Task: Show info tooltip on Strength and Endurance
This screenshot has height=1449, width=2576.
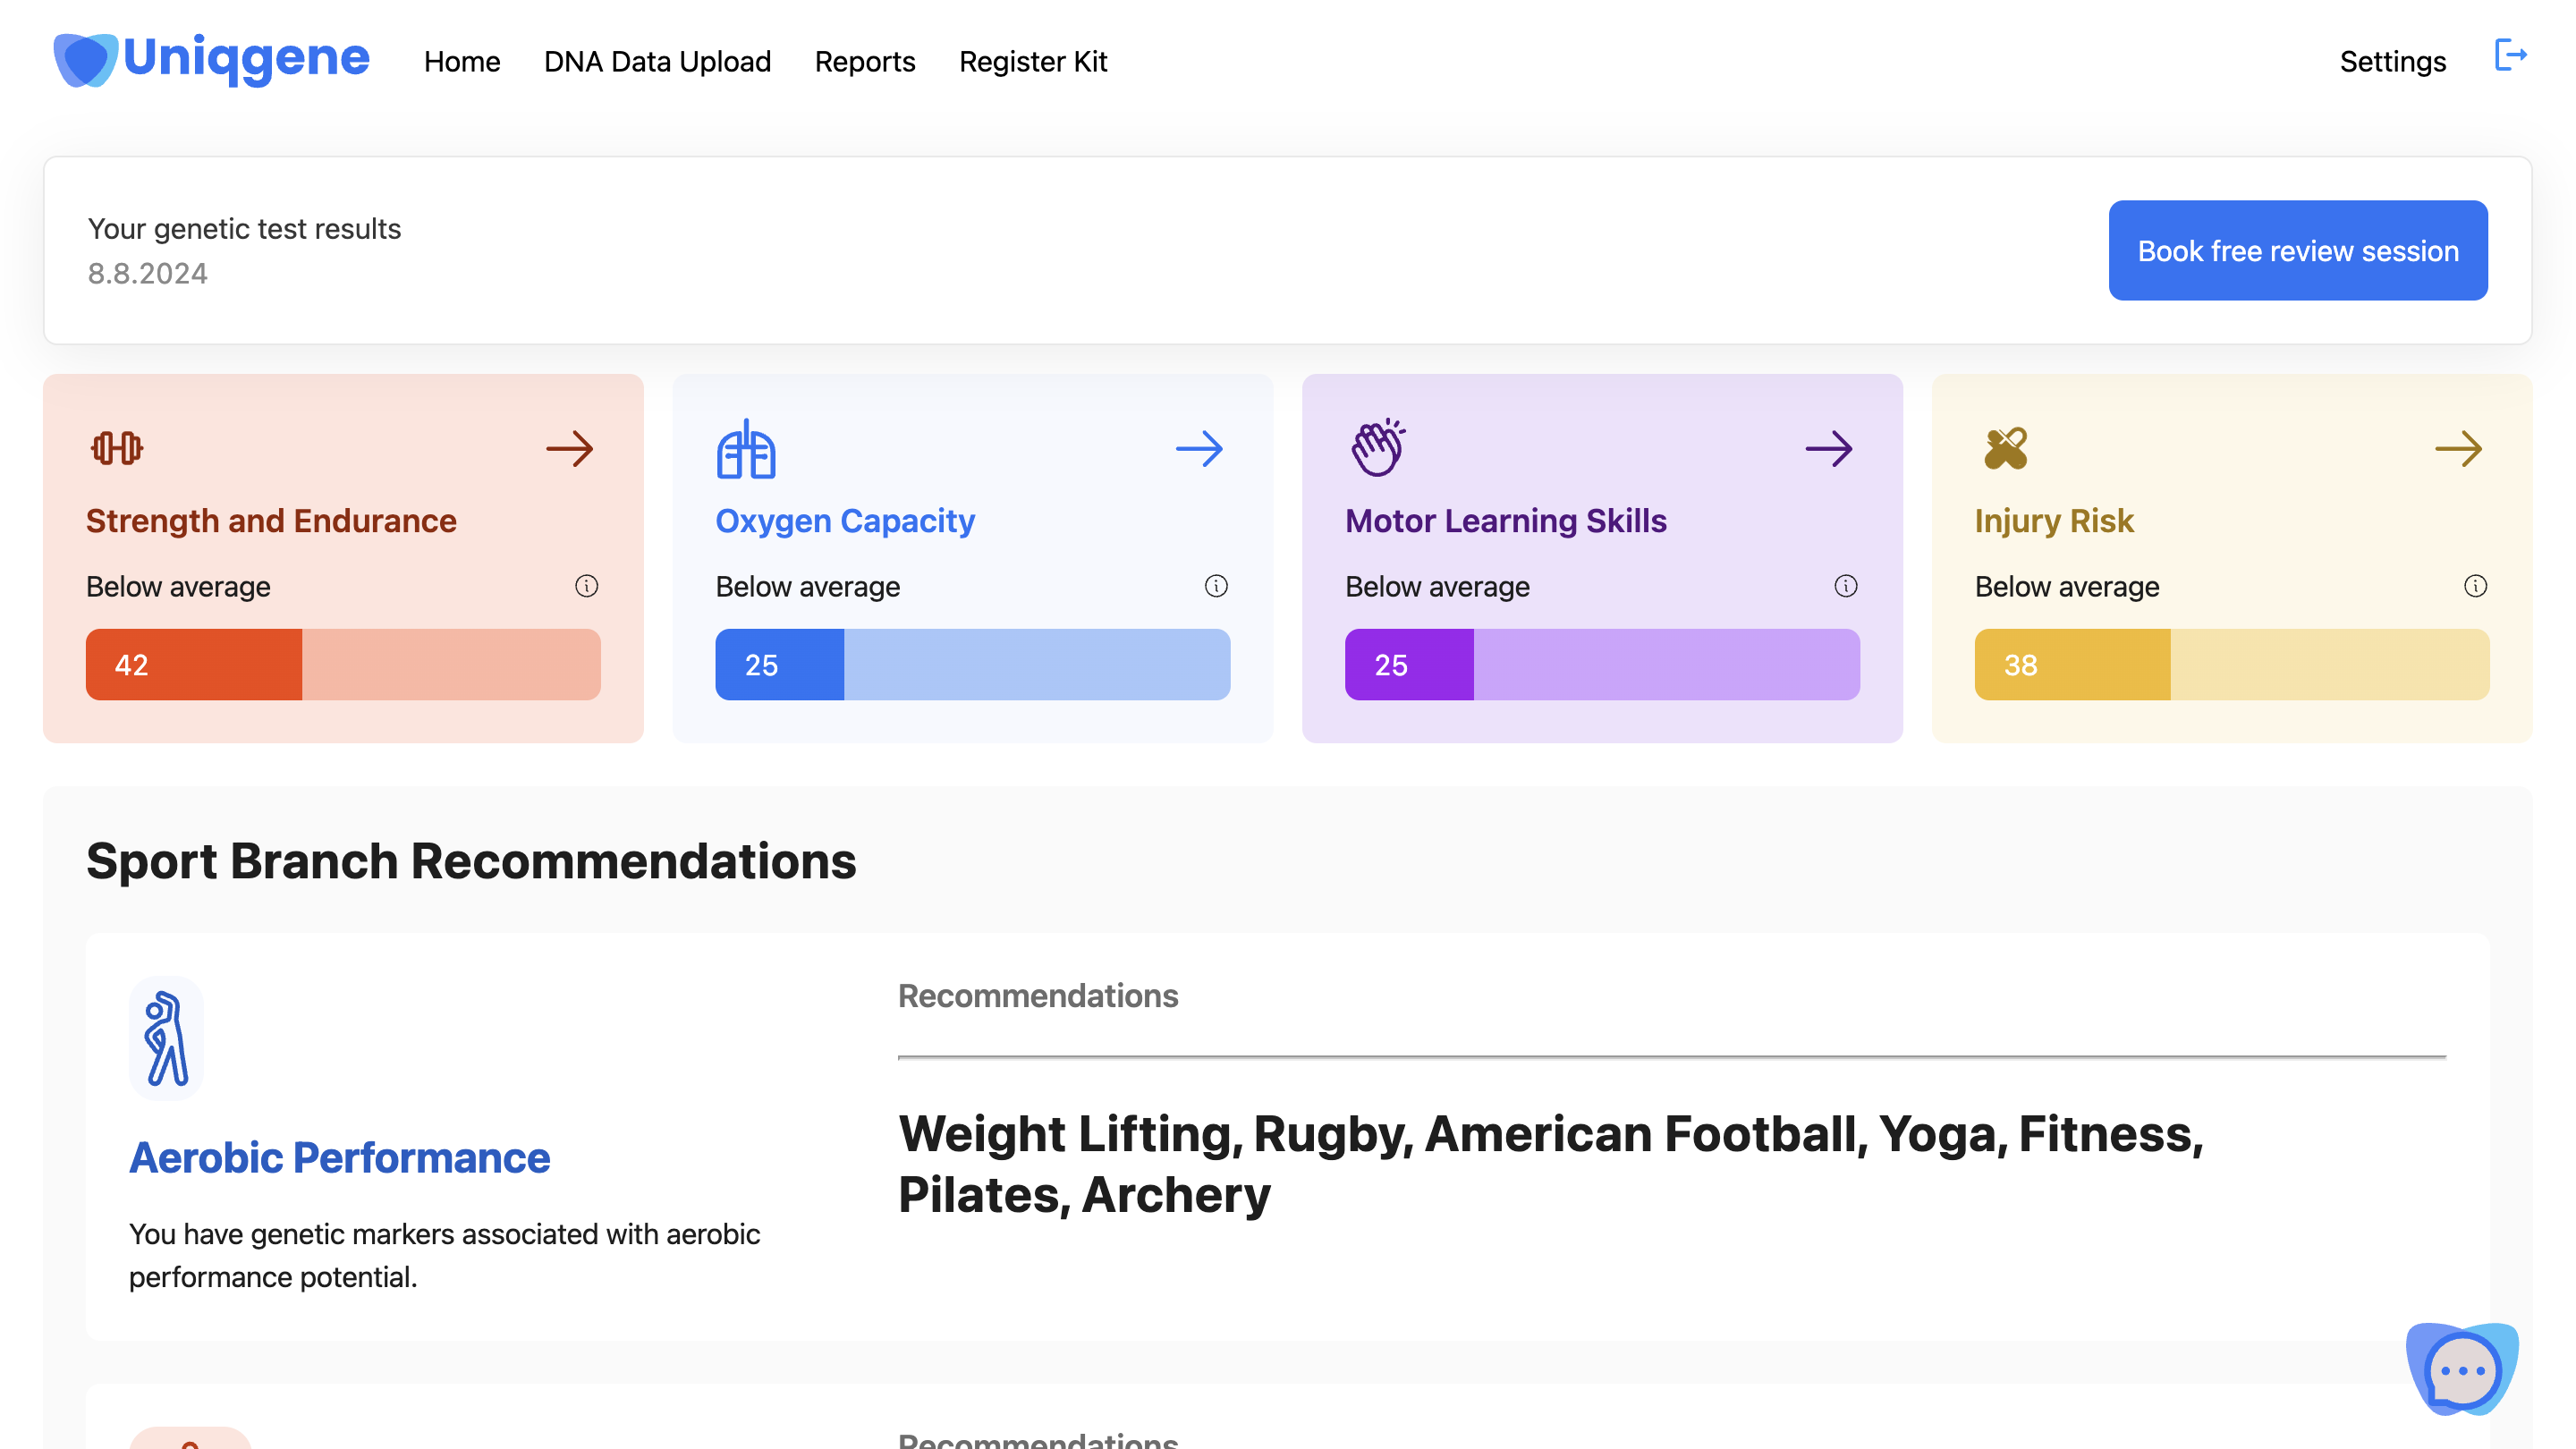Action: (587, 586)
